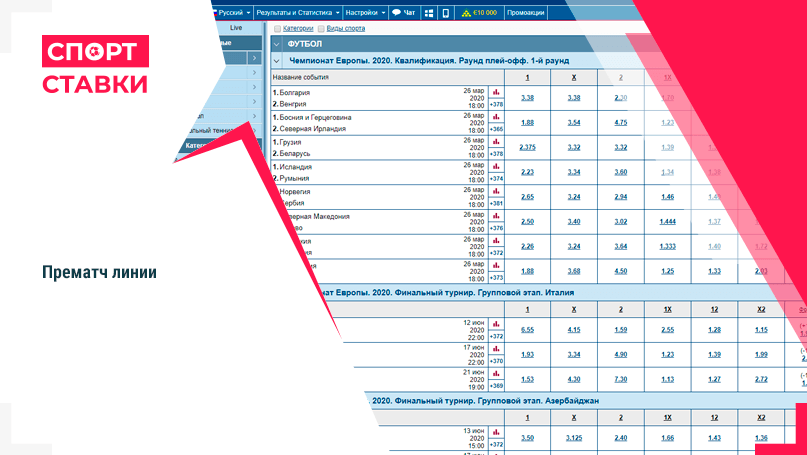Screen dimensions: 807x455
Task: Open statistics icon for Болгария – Венгрия
Action: click(x=497, y=92)
